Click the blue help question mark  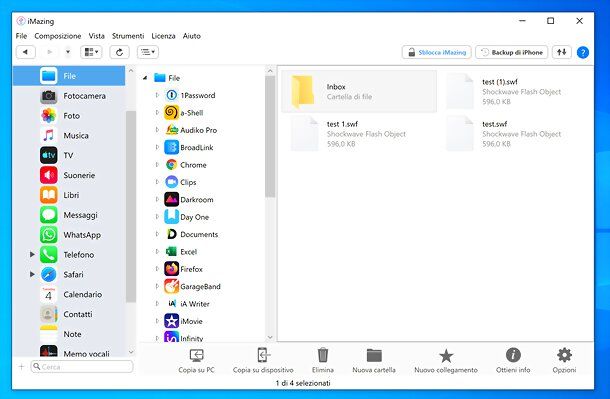click(x=582, y=52)
